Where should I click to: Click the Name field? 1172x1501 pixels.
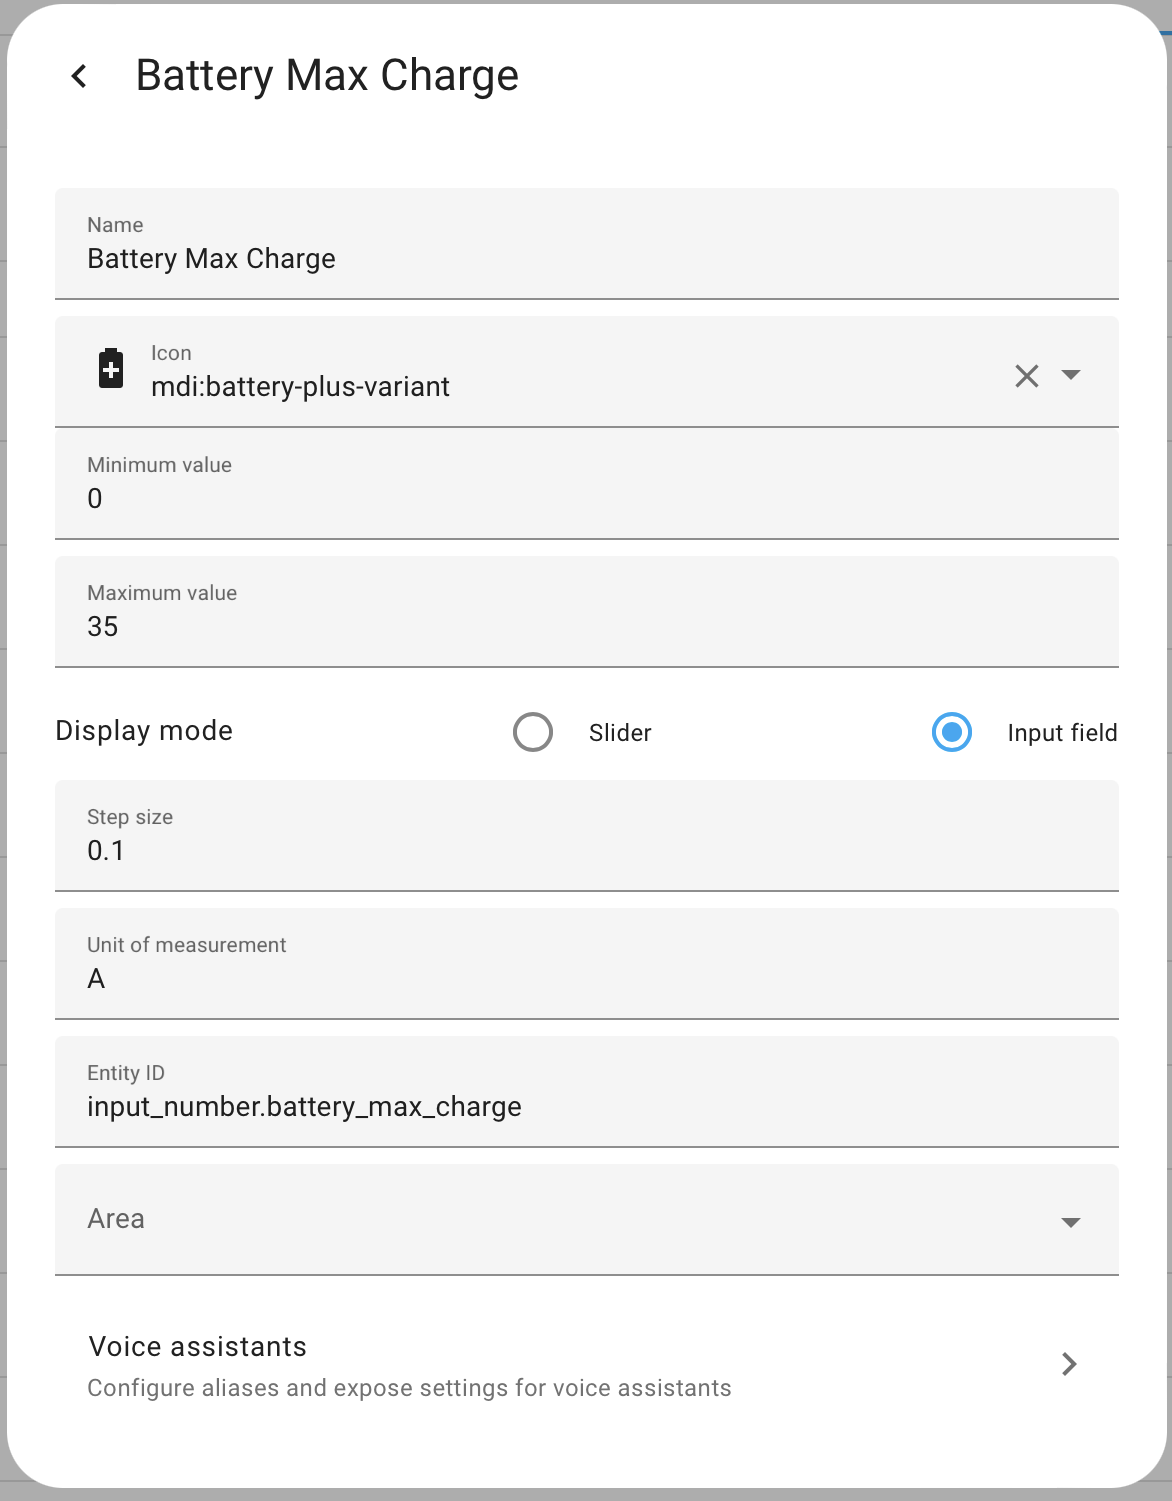[x=586, y=258]
